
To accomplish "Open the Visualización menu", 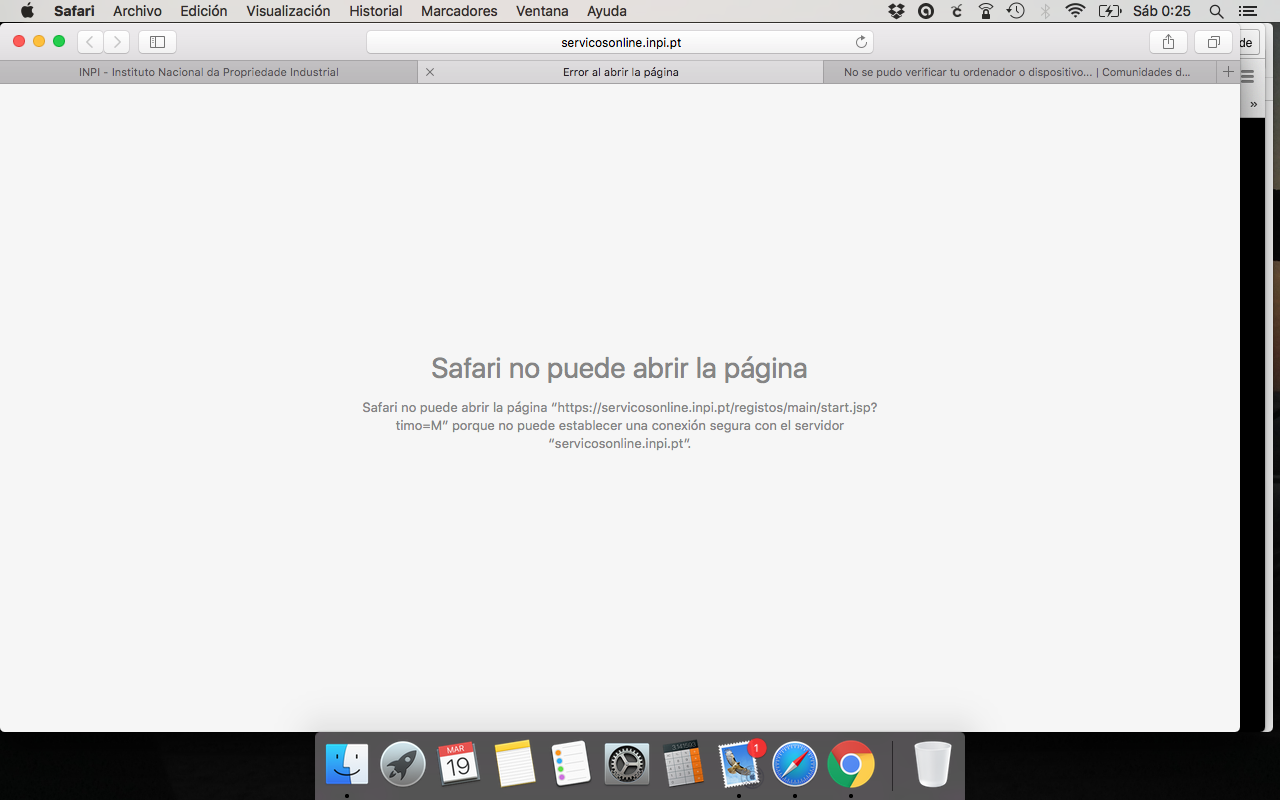I will 288,11.
